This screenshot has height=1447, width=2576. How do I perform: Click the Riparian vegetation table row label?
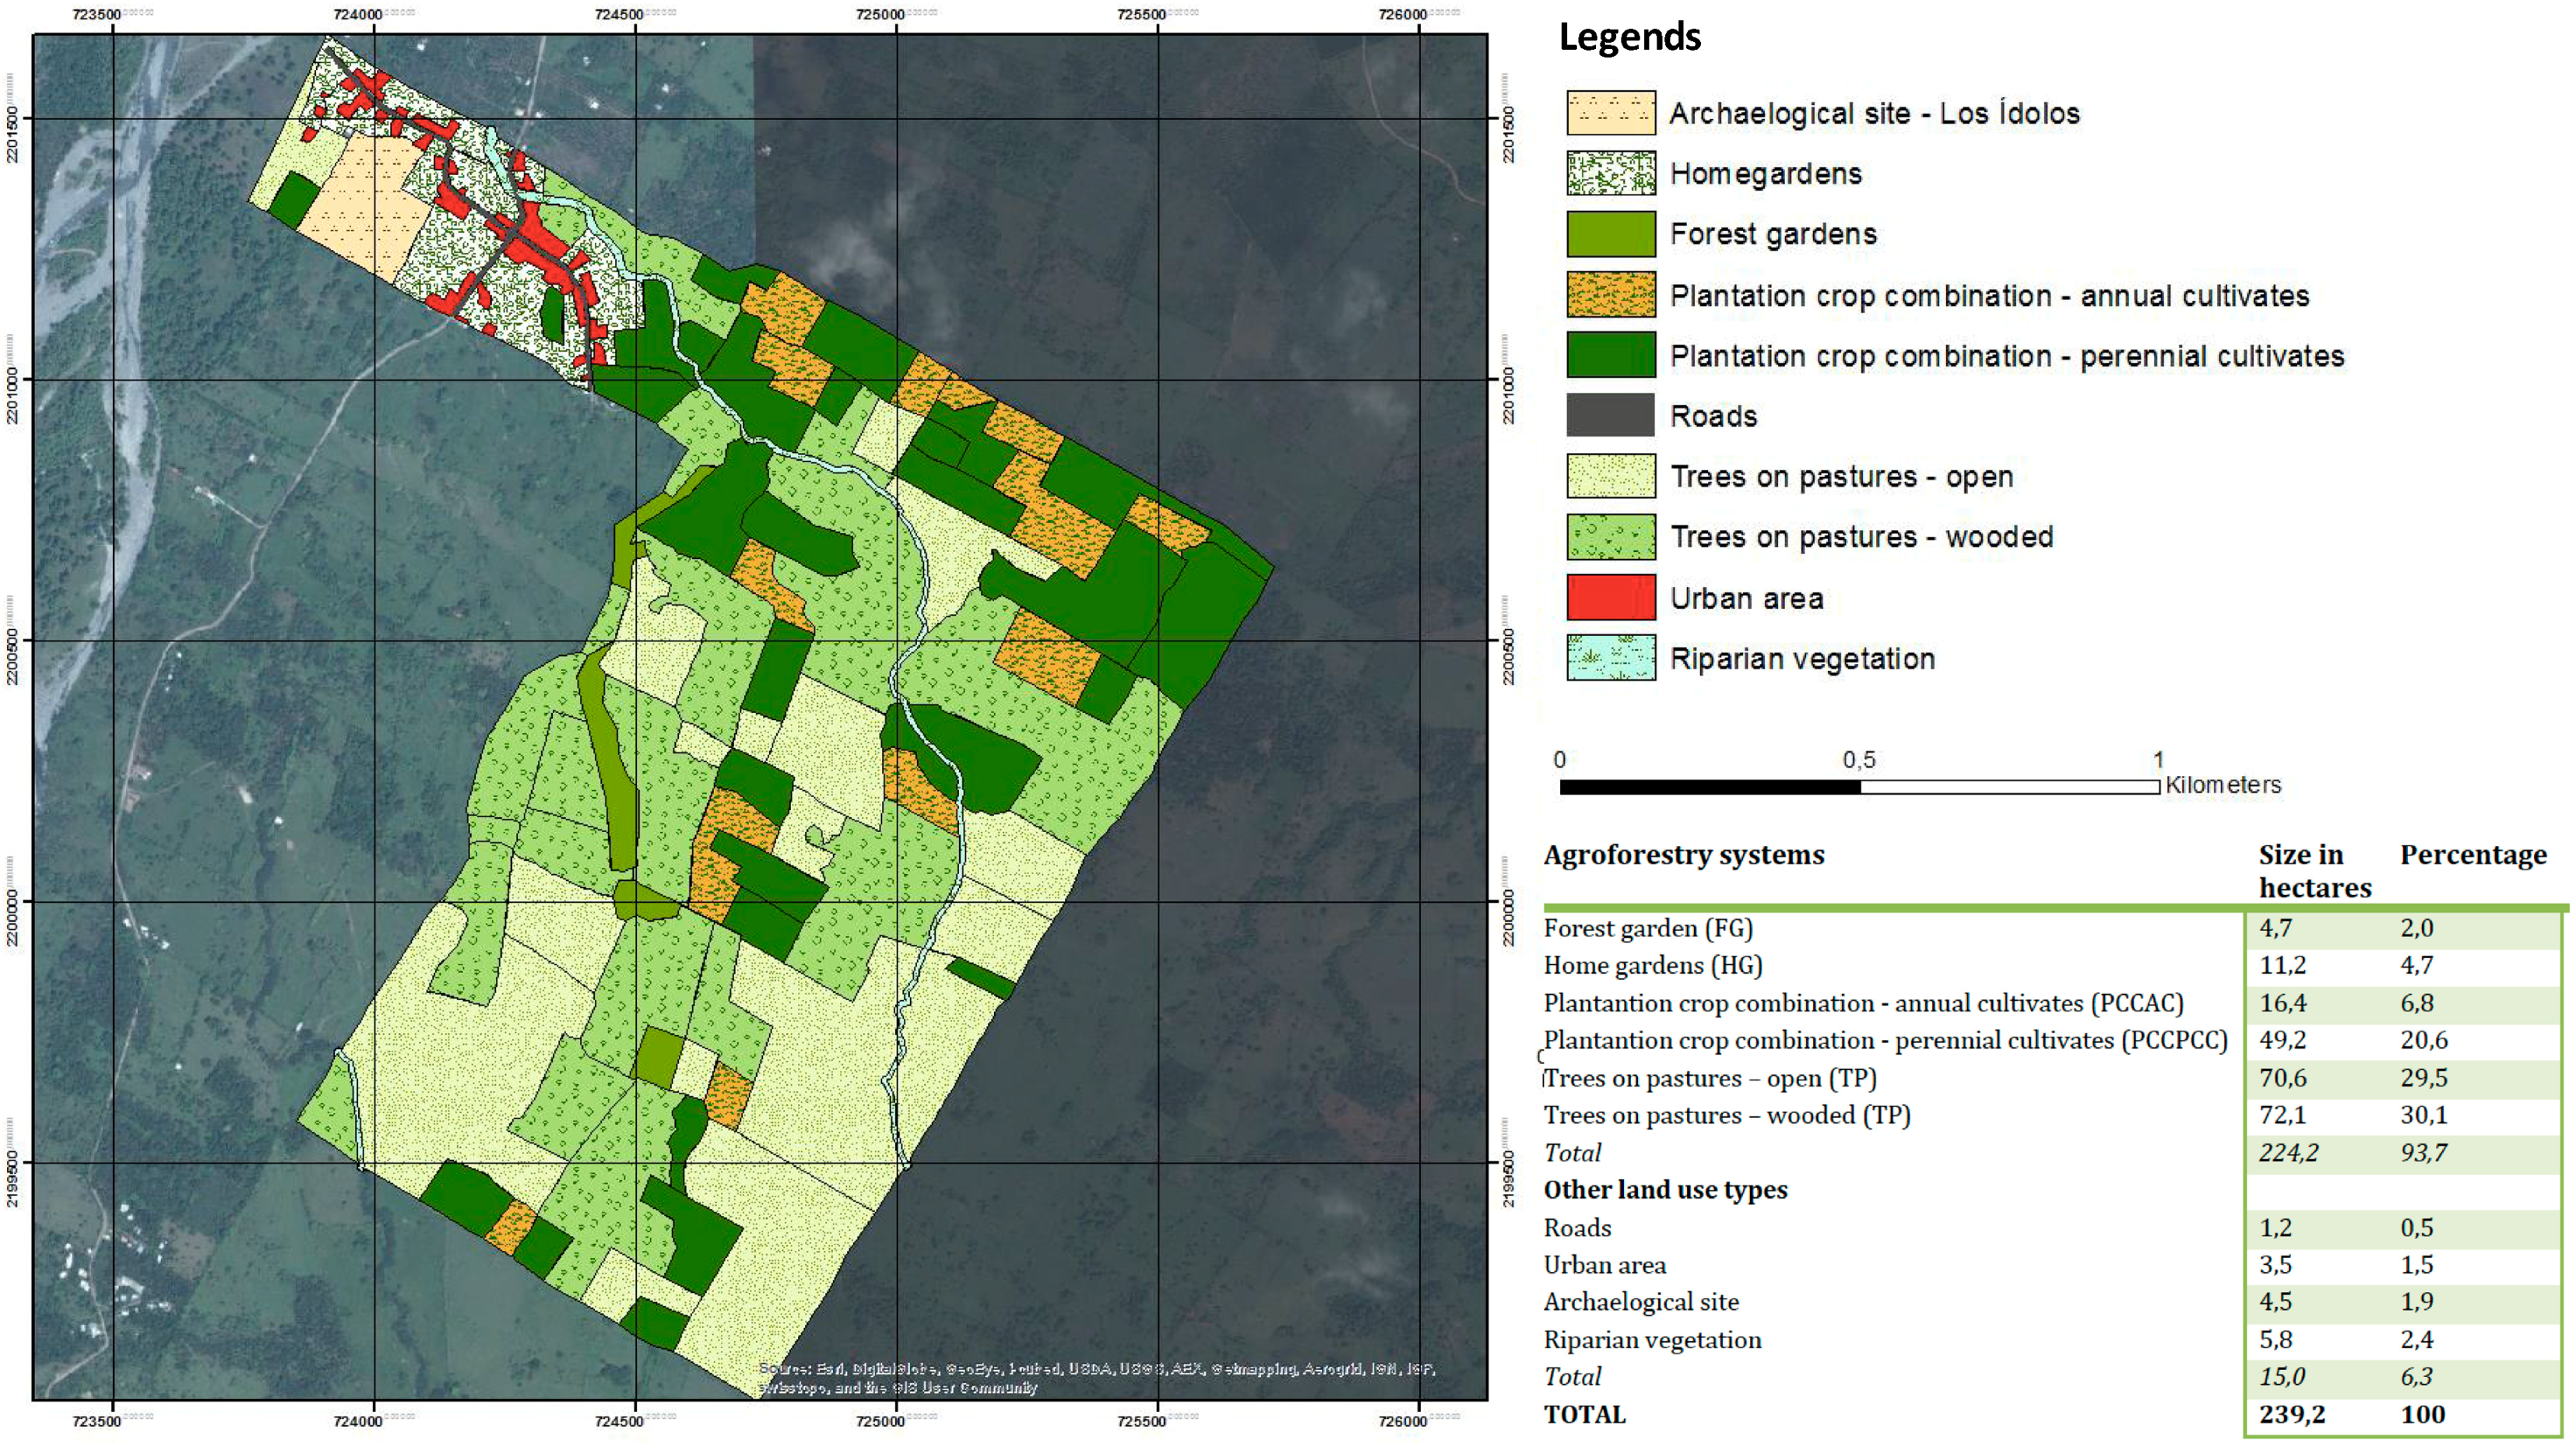tap(1652, 1340)
